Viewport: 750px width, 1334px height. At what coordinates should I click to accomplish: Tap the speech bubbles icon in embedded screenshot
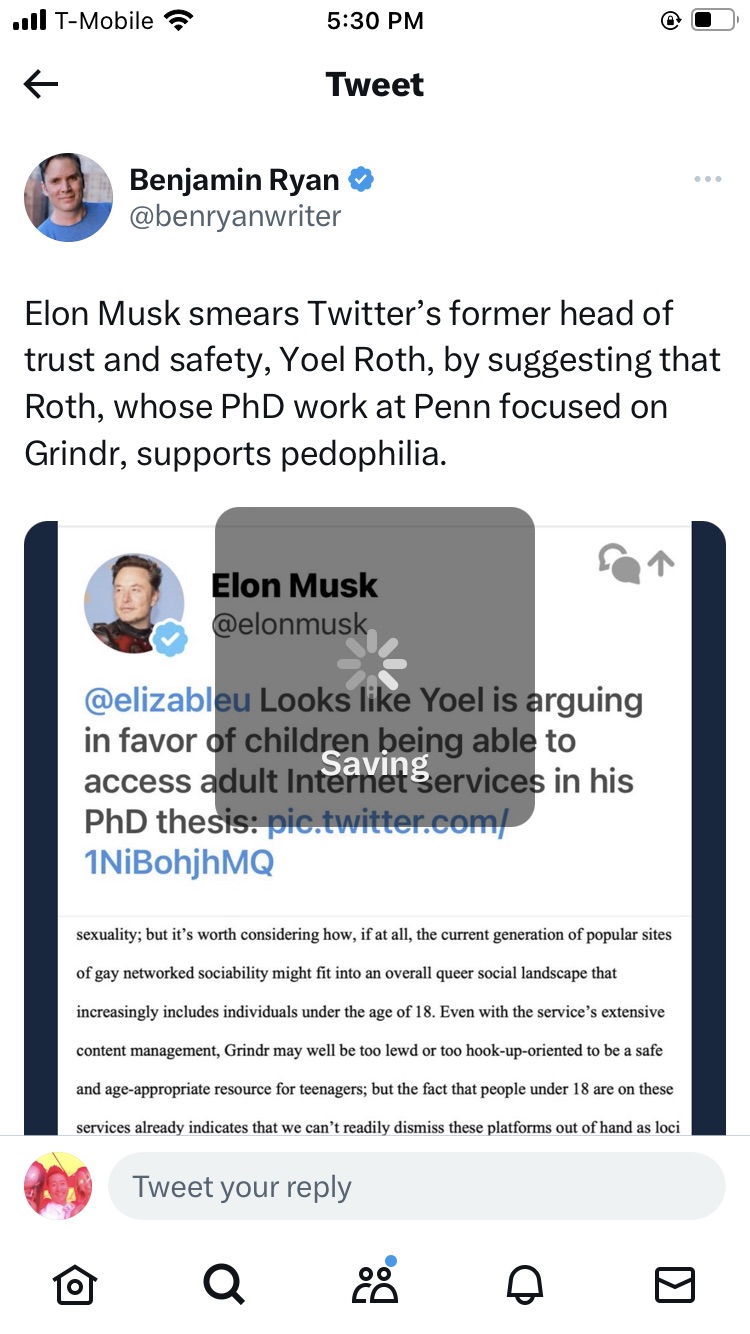coord(618,563)
